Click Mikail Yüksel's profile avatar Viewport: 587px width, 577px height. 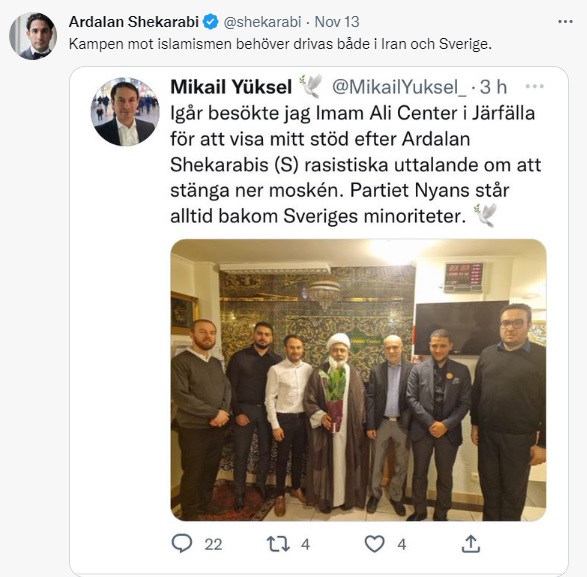125,112
